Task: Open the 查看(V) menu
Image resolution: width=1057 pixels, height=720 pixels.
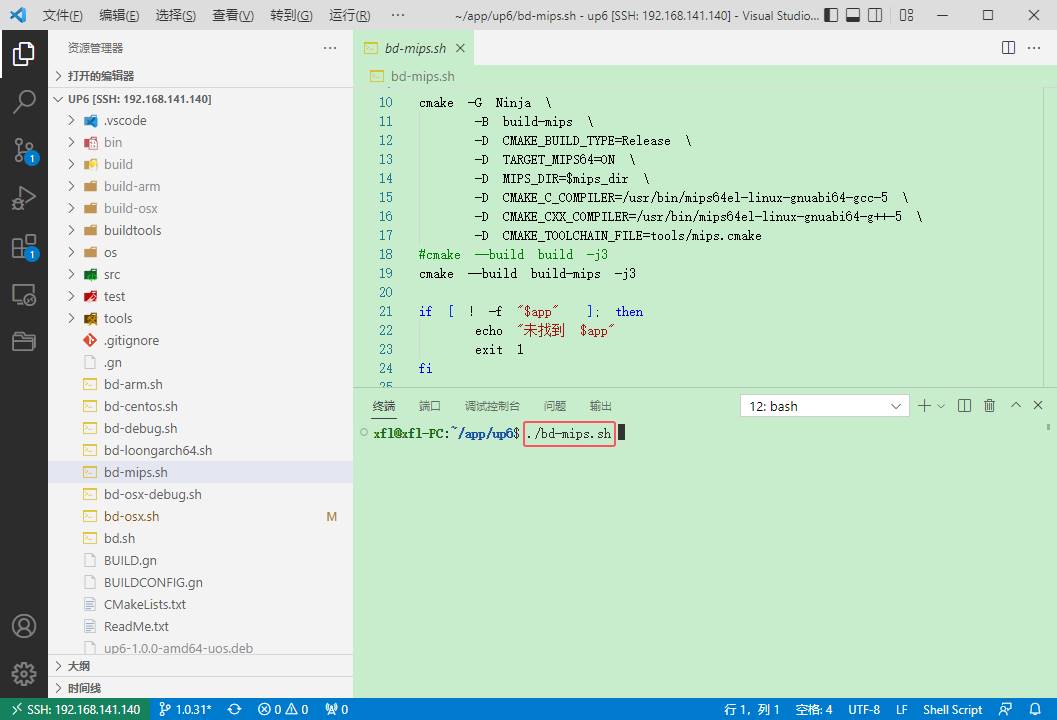Action: [x=233, y=15]
